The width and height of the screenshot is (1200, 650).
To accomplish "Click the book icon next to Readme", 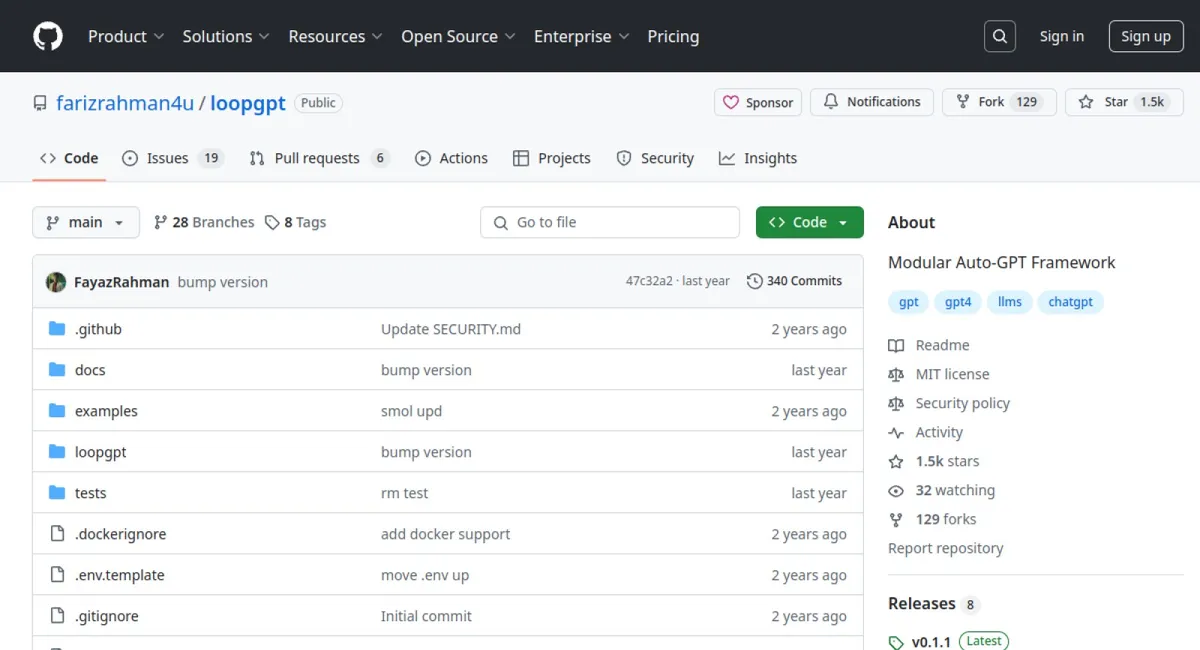I will pos(896,345).
